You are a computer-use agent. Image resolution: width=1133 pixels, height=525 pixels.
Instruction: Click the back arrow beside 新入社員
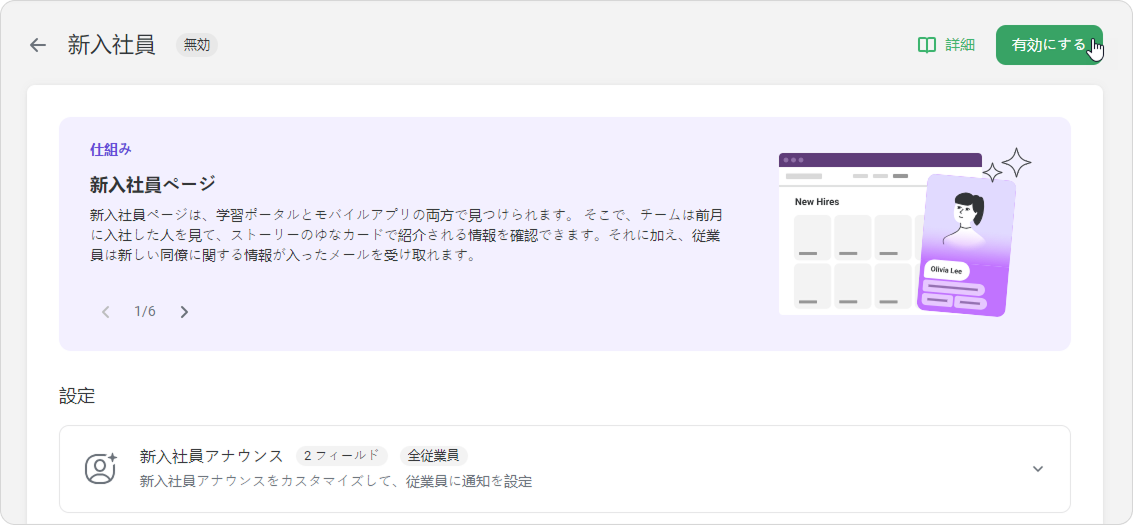[x=38, y=45]
